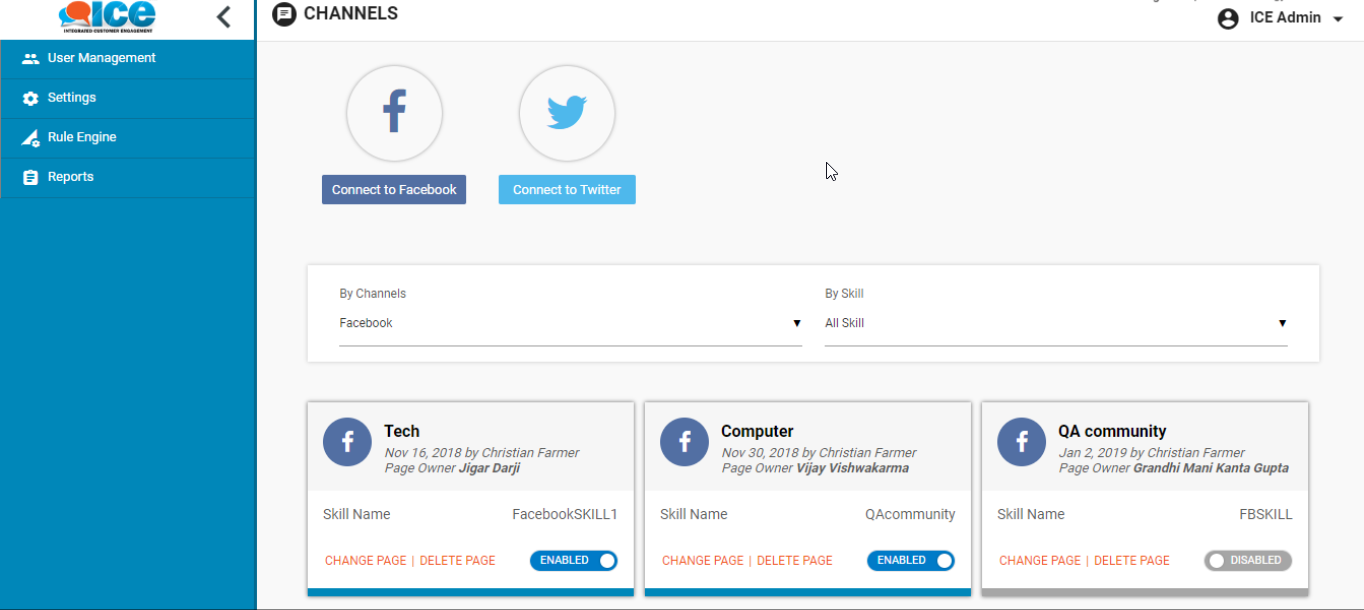Click the large Facebook circle icon
Viewport: 1364px width, 610px height.
pyautogui.click(x=394, y=113)
